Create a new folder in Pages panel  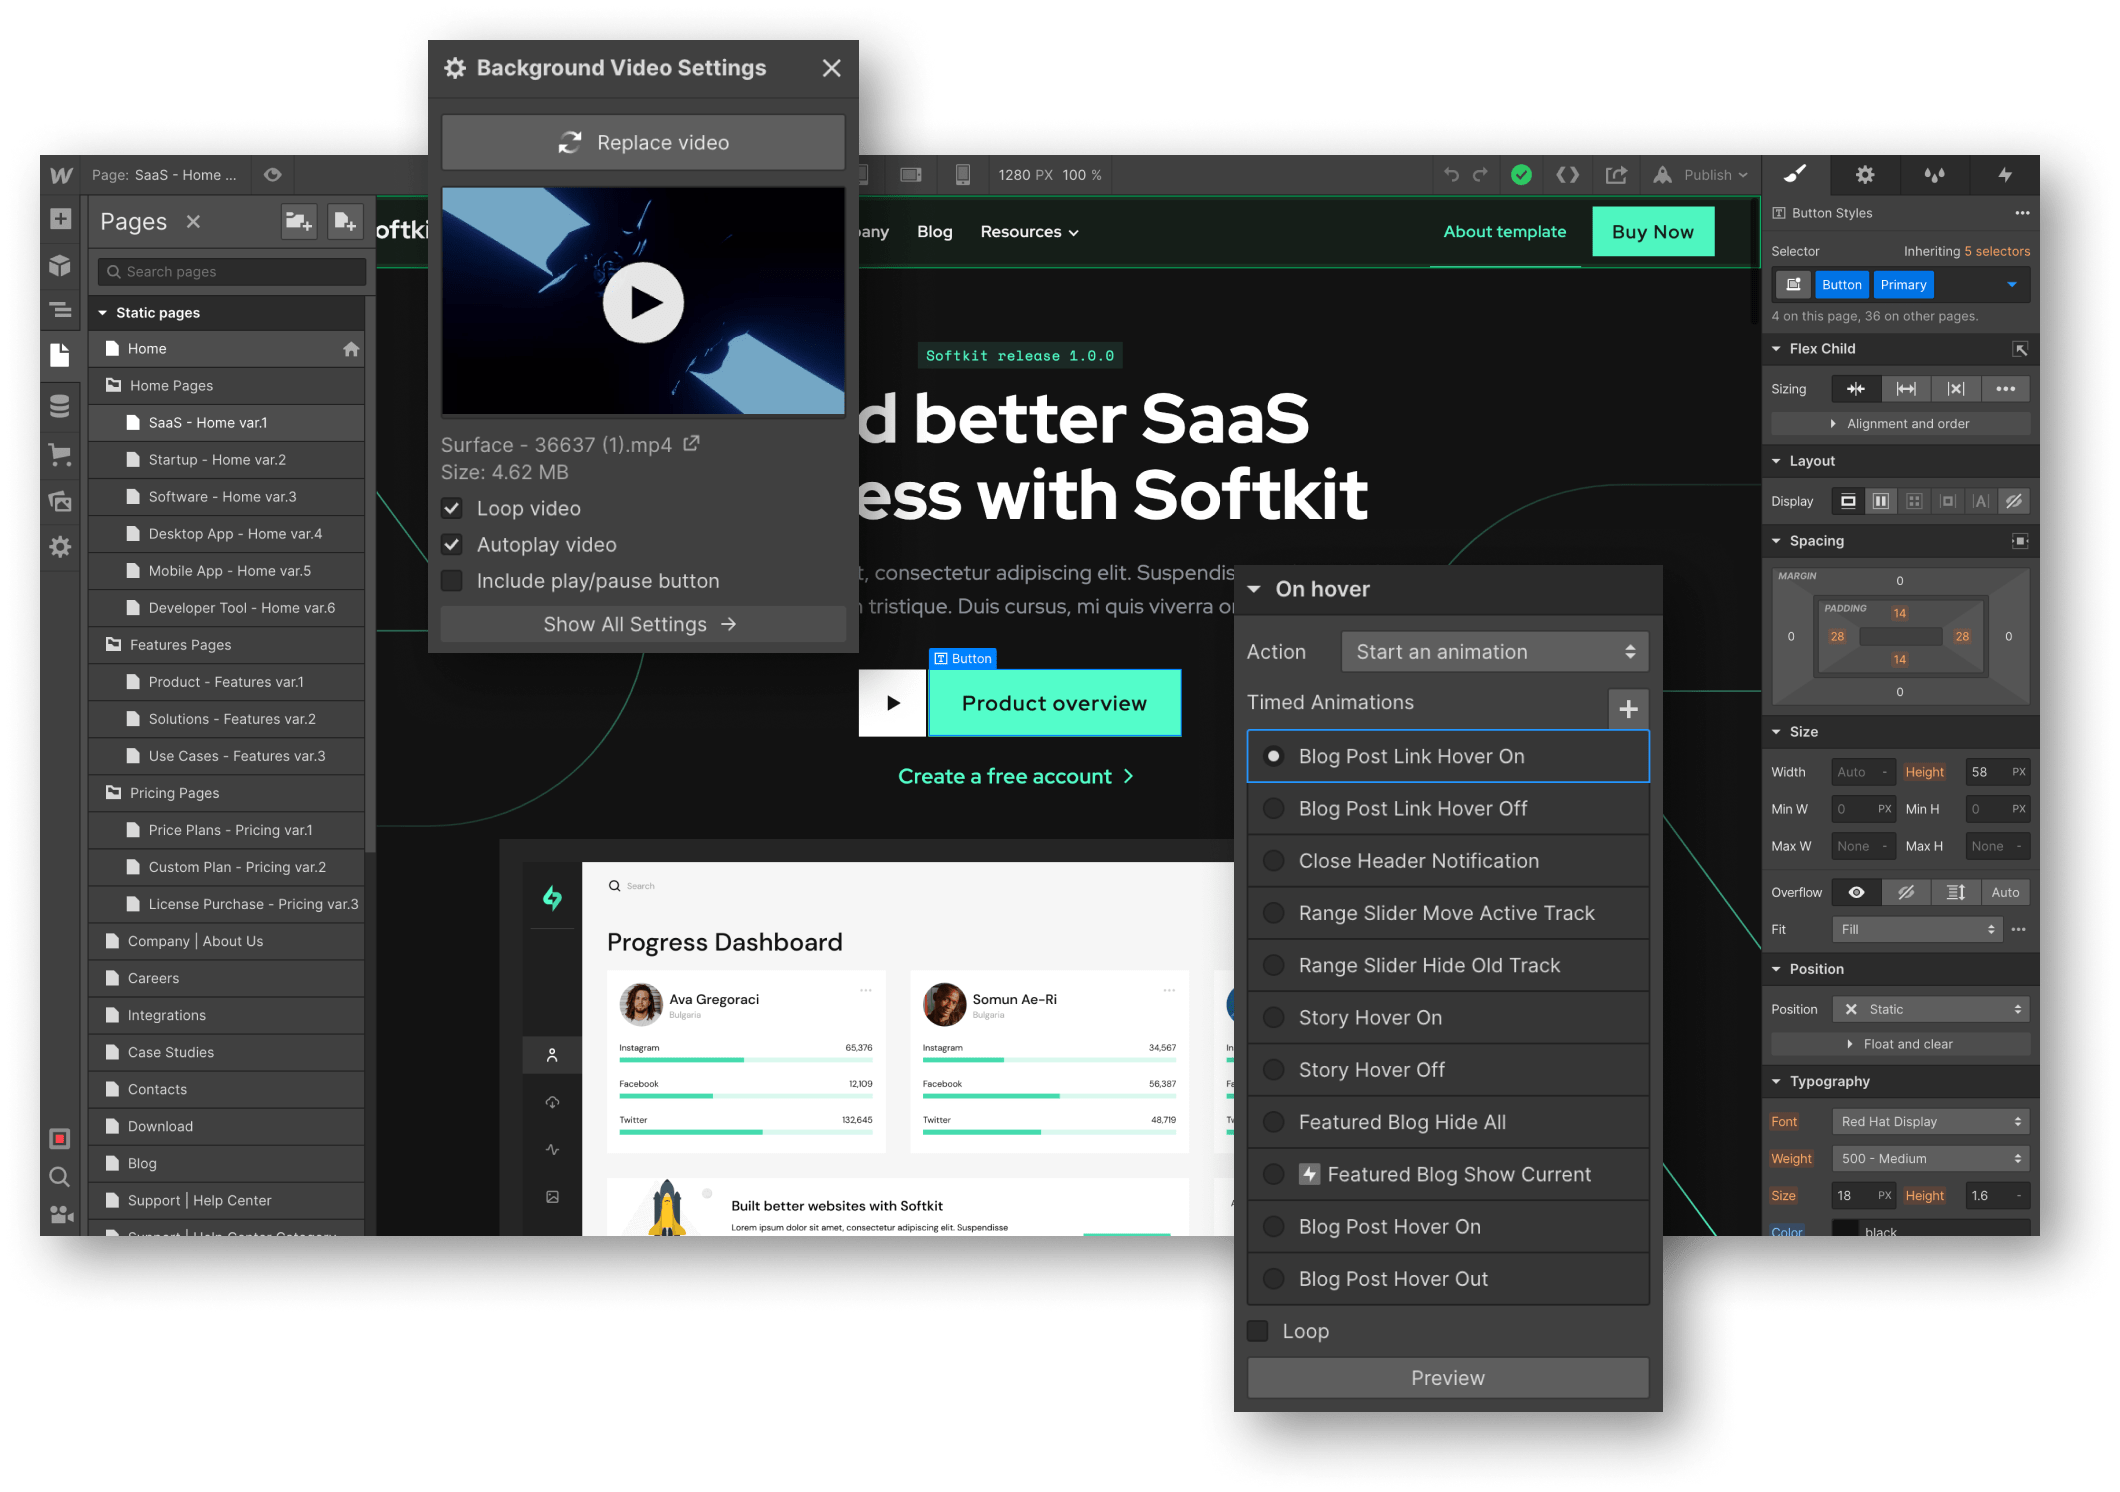pyautogui.click(x=298, y=221)
